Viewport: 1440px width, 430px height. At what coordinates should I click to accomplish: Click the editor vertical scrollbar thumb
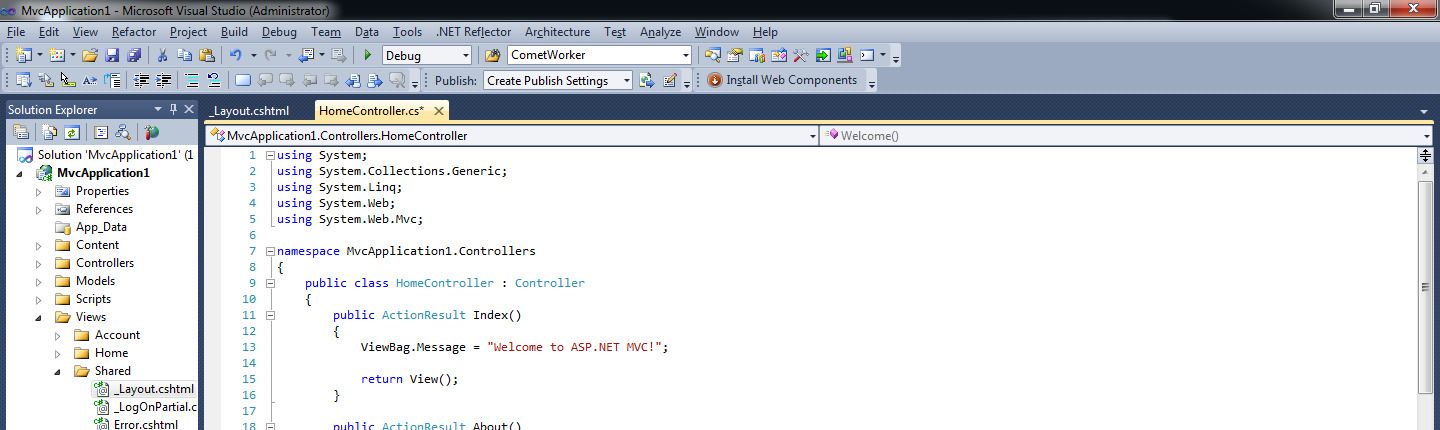coord(1425,286)
